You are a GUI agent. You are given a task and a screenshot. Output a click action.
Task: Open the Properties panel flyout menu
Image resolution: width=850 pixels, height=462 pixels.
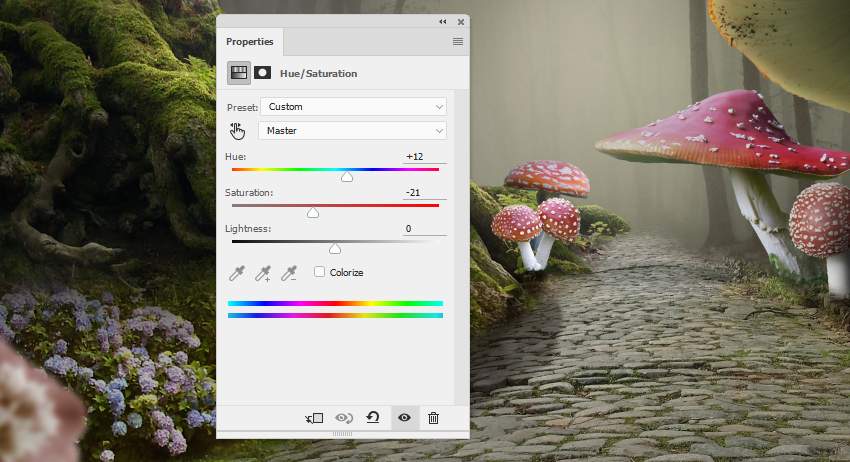point(458,42)
